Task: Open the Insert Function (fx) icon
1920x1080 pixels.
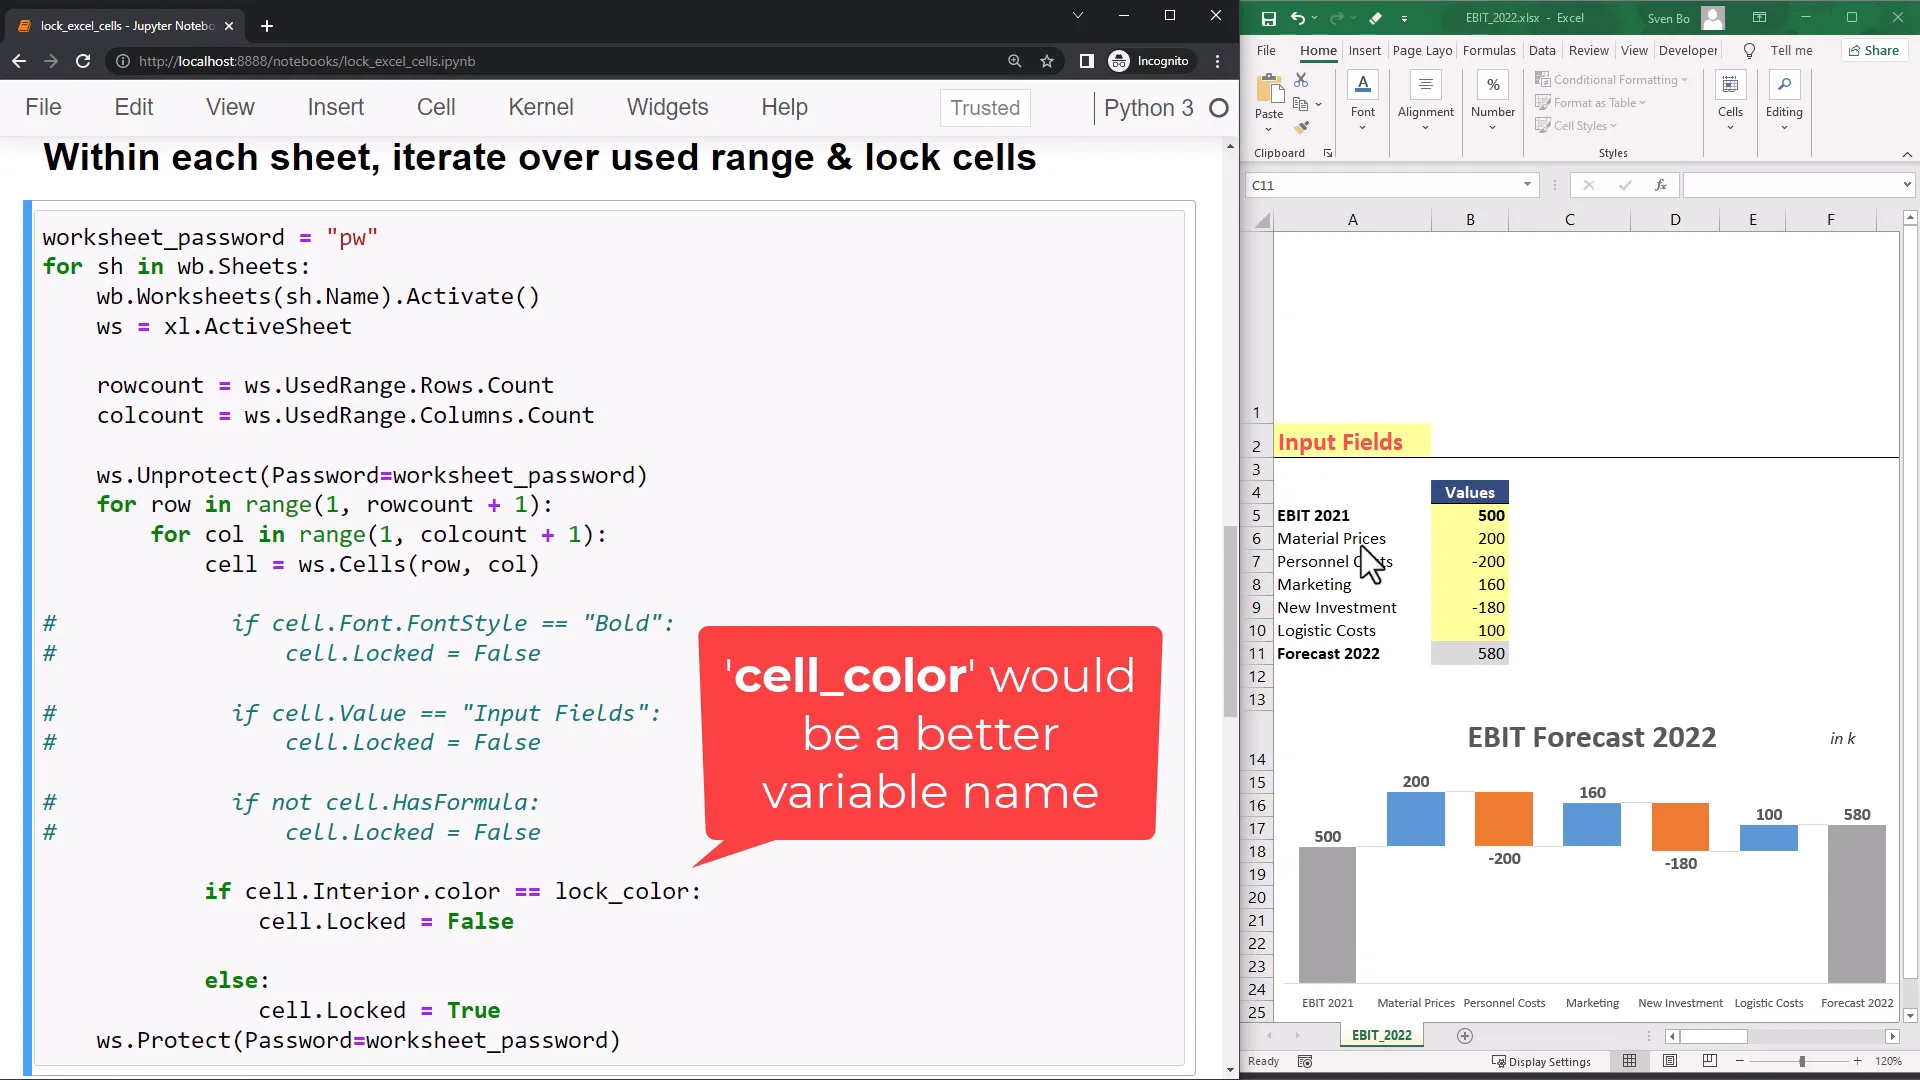Action: (1659, 185)
